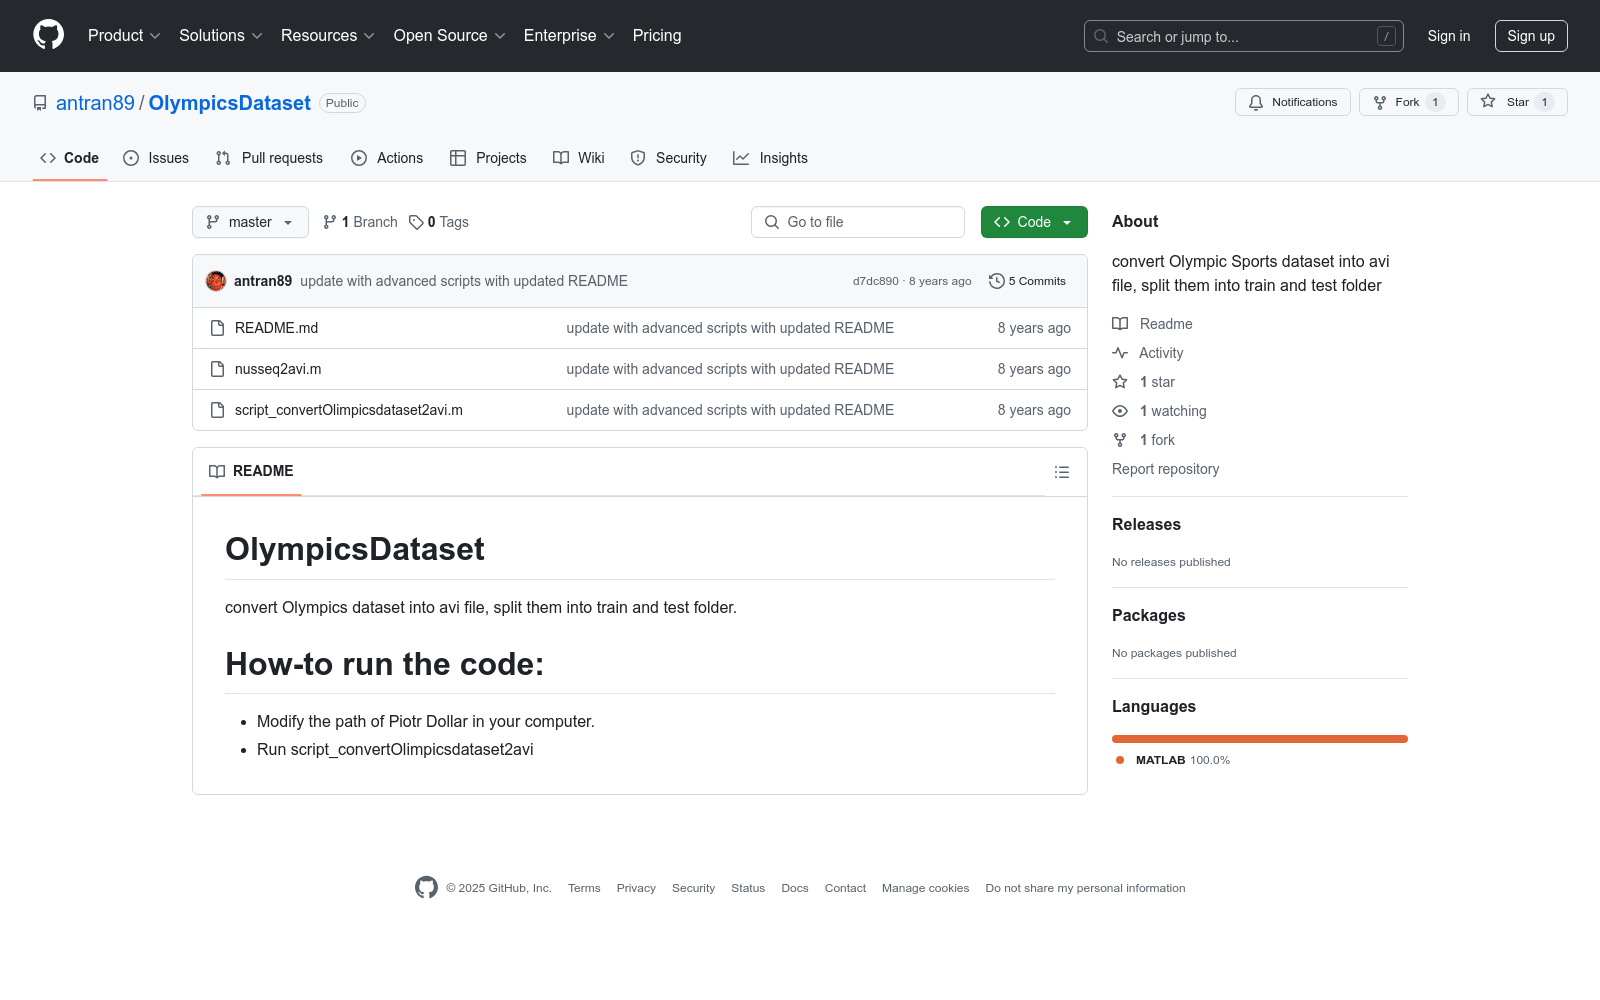Click the bell icon in Notifications
Screen dimensions: 1600x1000
(1256, 102)
